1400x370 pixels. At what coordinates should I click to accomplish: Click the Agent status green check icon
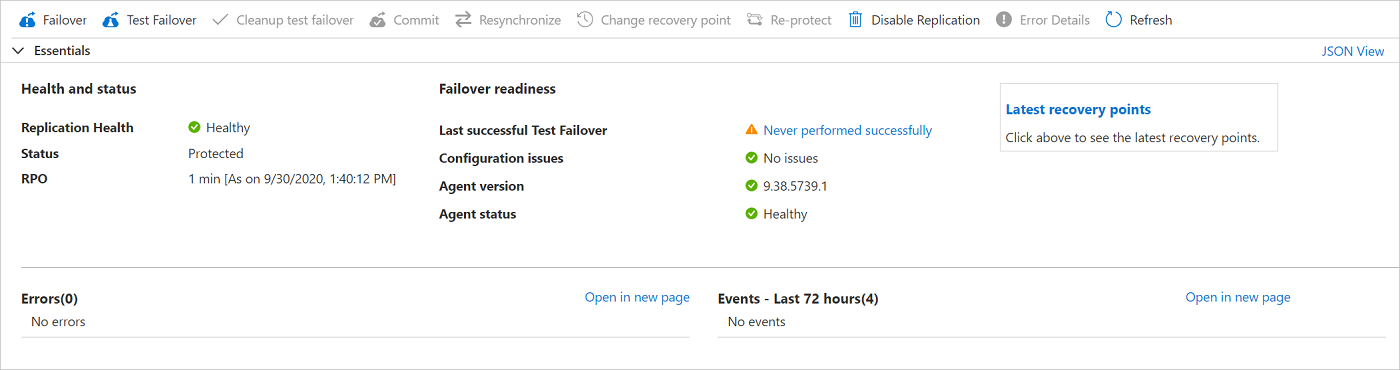click(x=751, y=214)
